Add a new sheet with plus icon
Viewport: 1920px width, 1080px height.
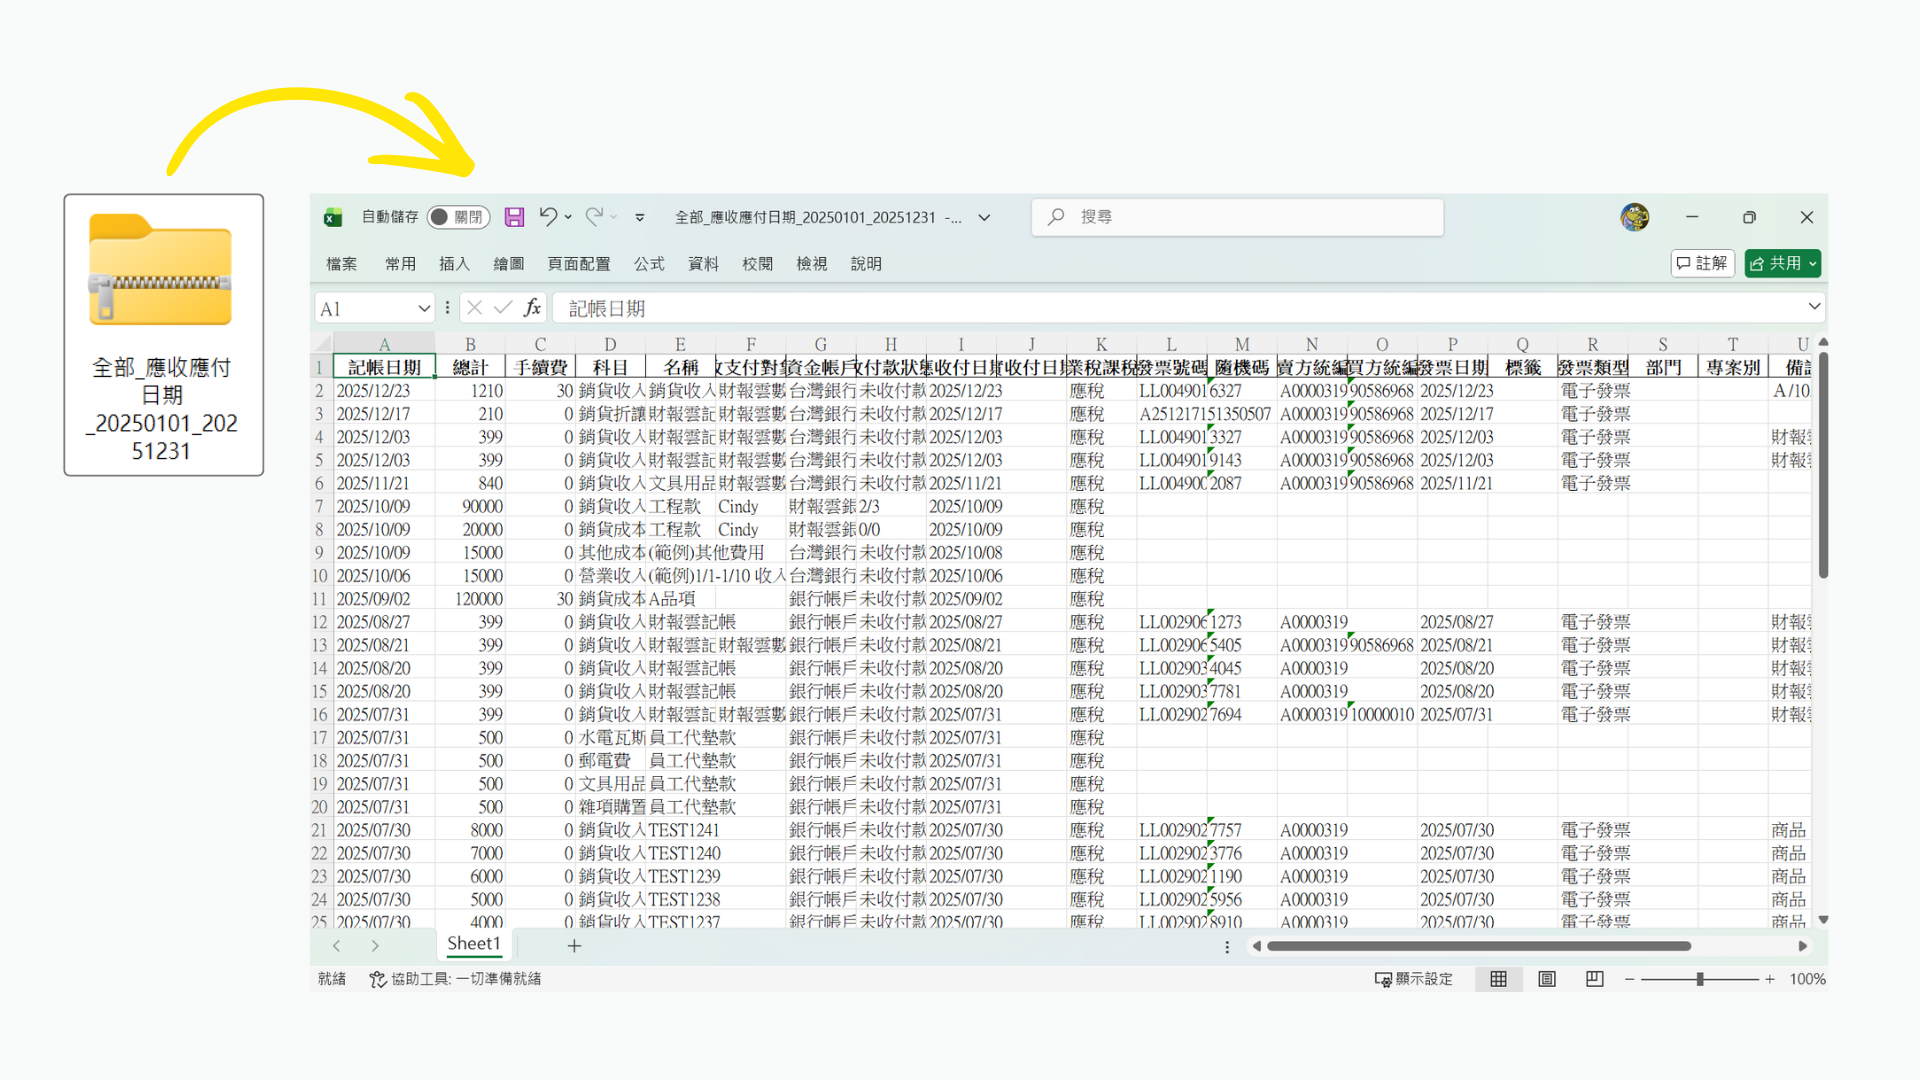tap(574, 946)
